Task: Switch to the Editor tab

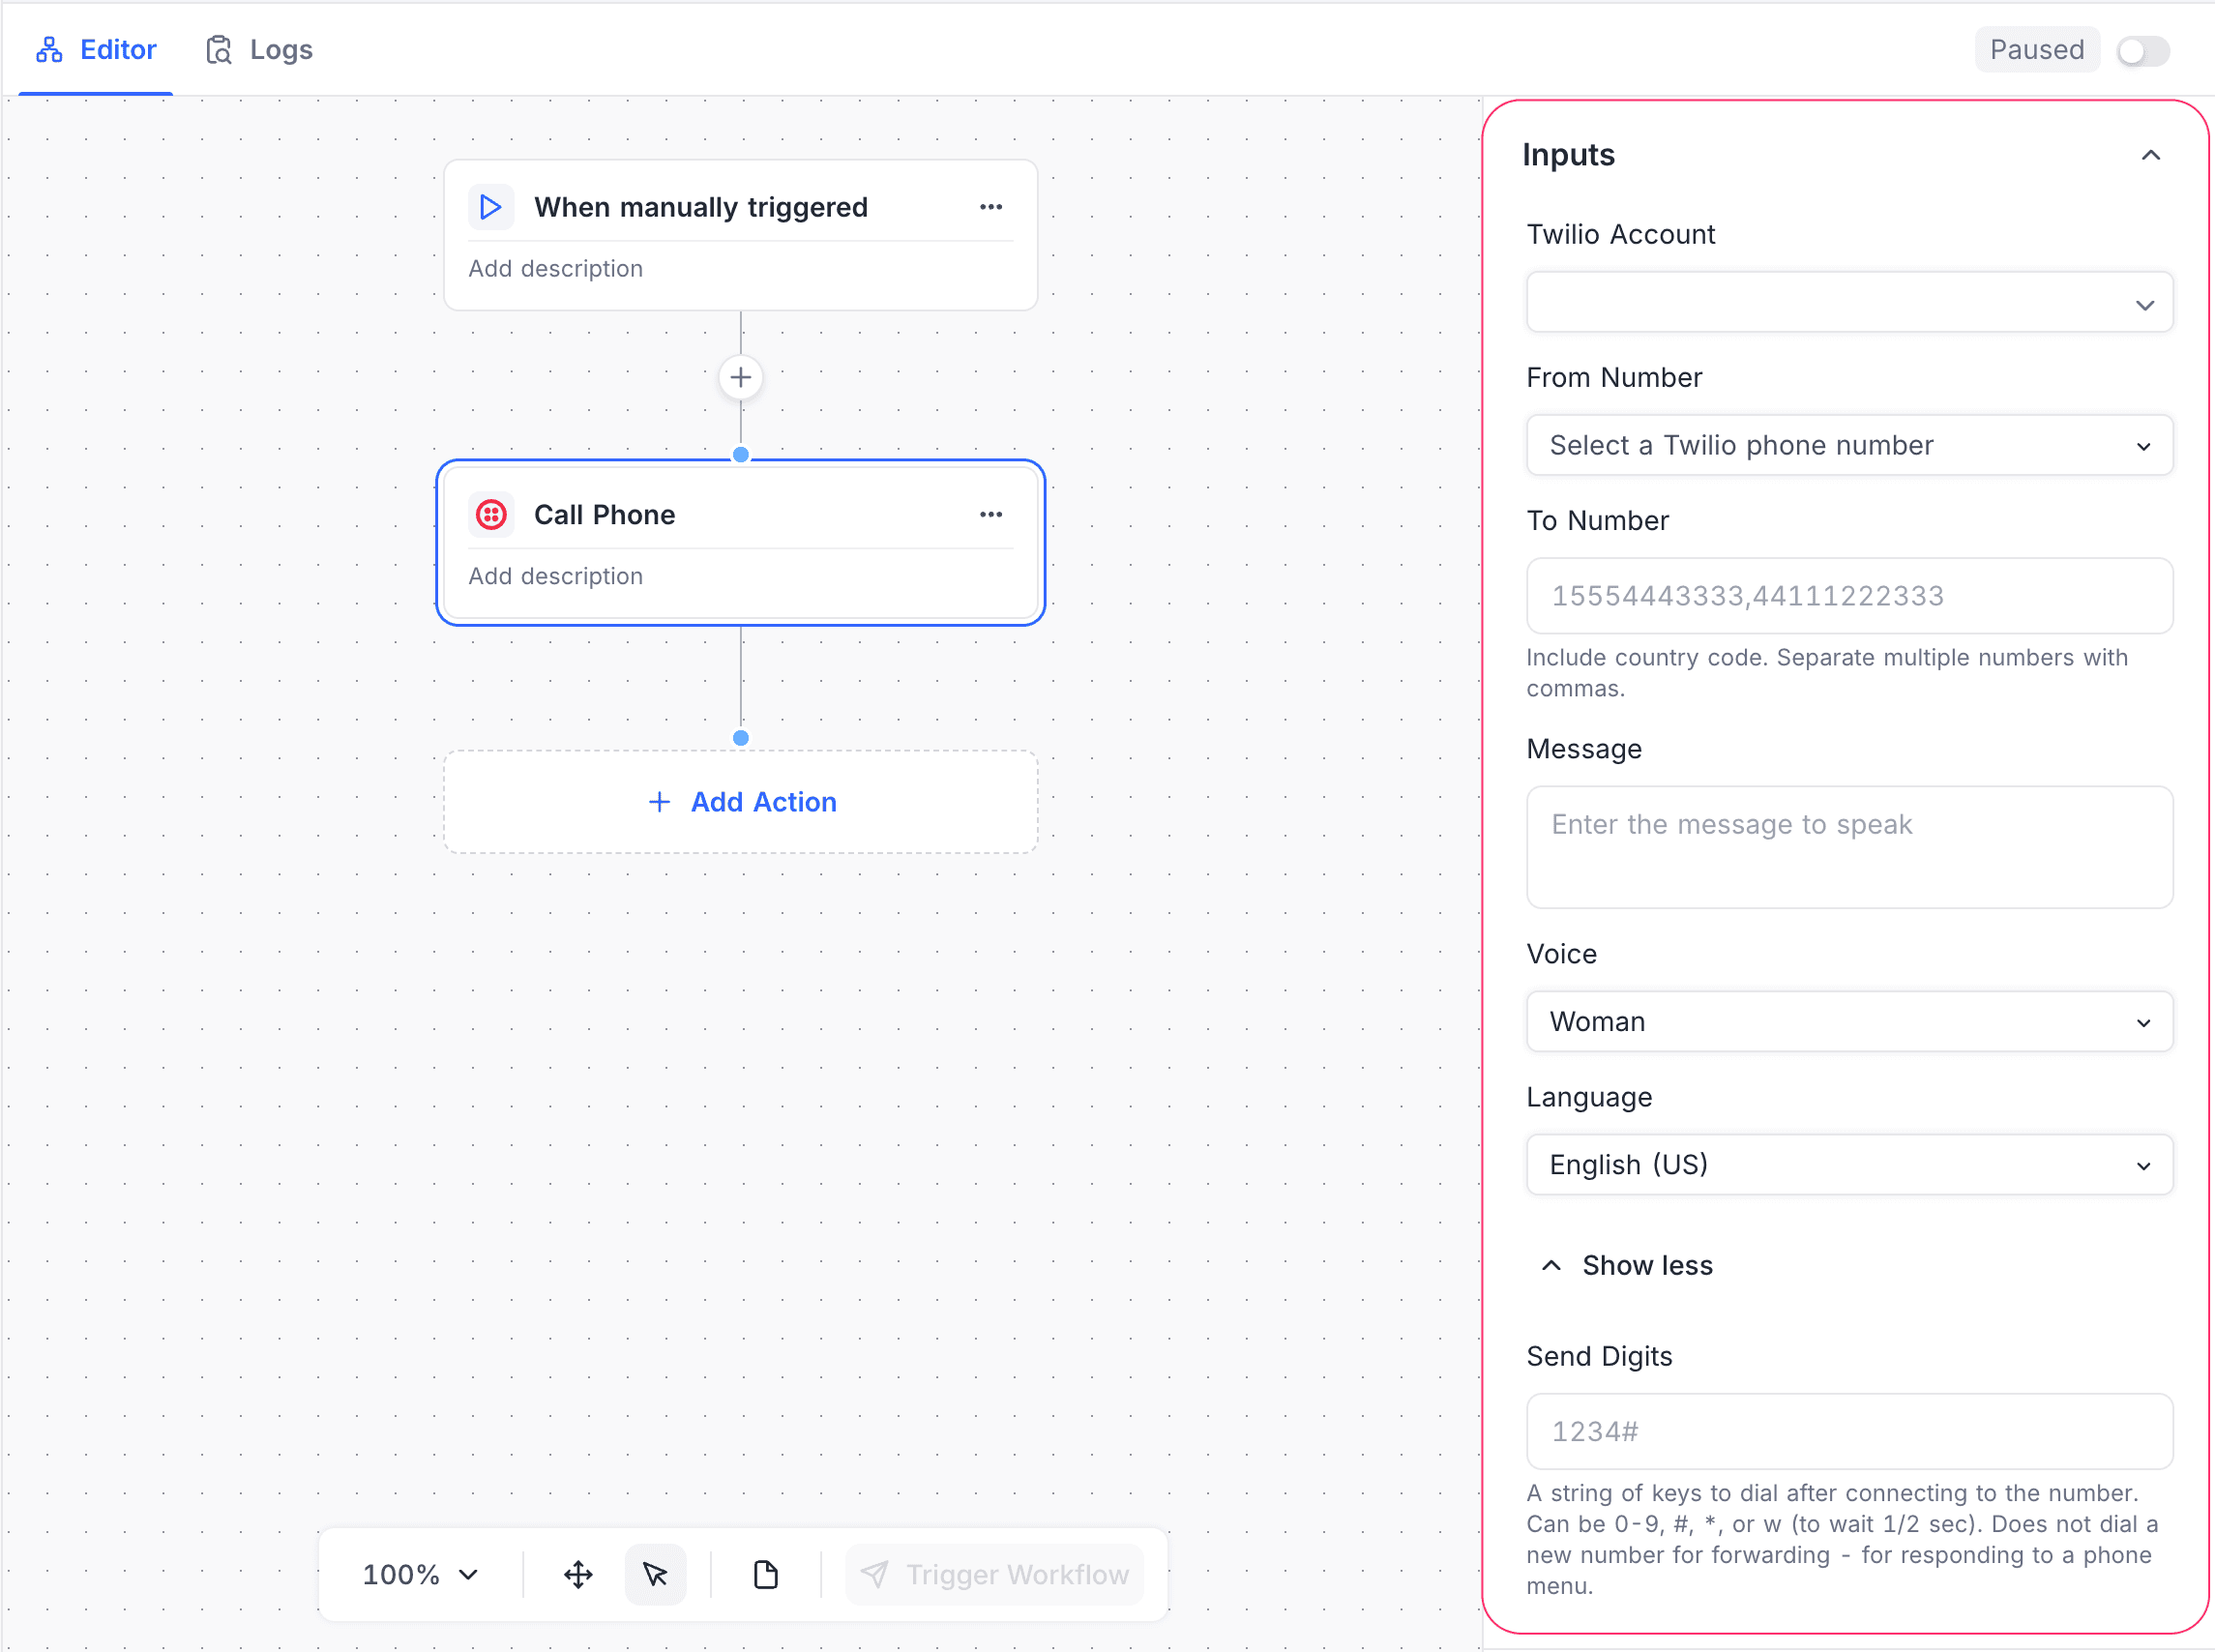Action: tap(96, 49)
